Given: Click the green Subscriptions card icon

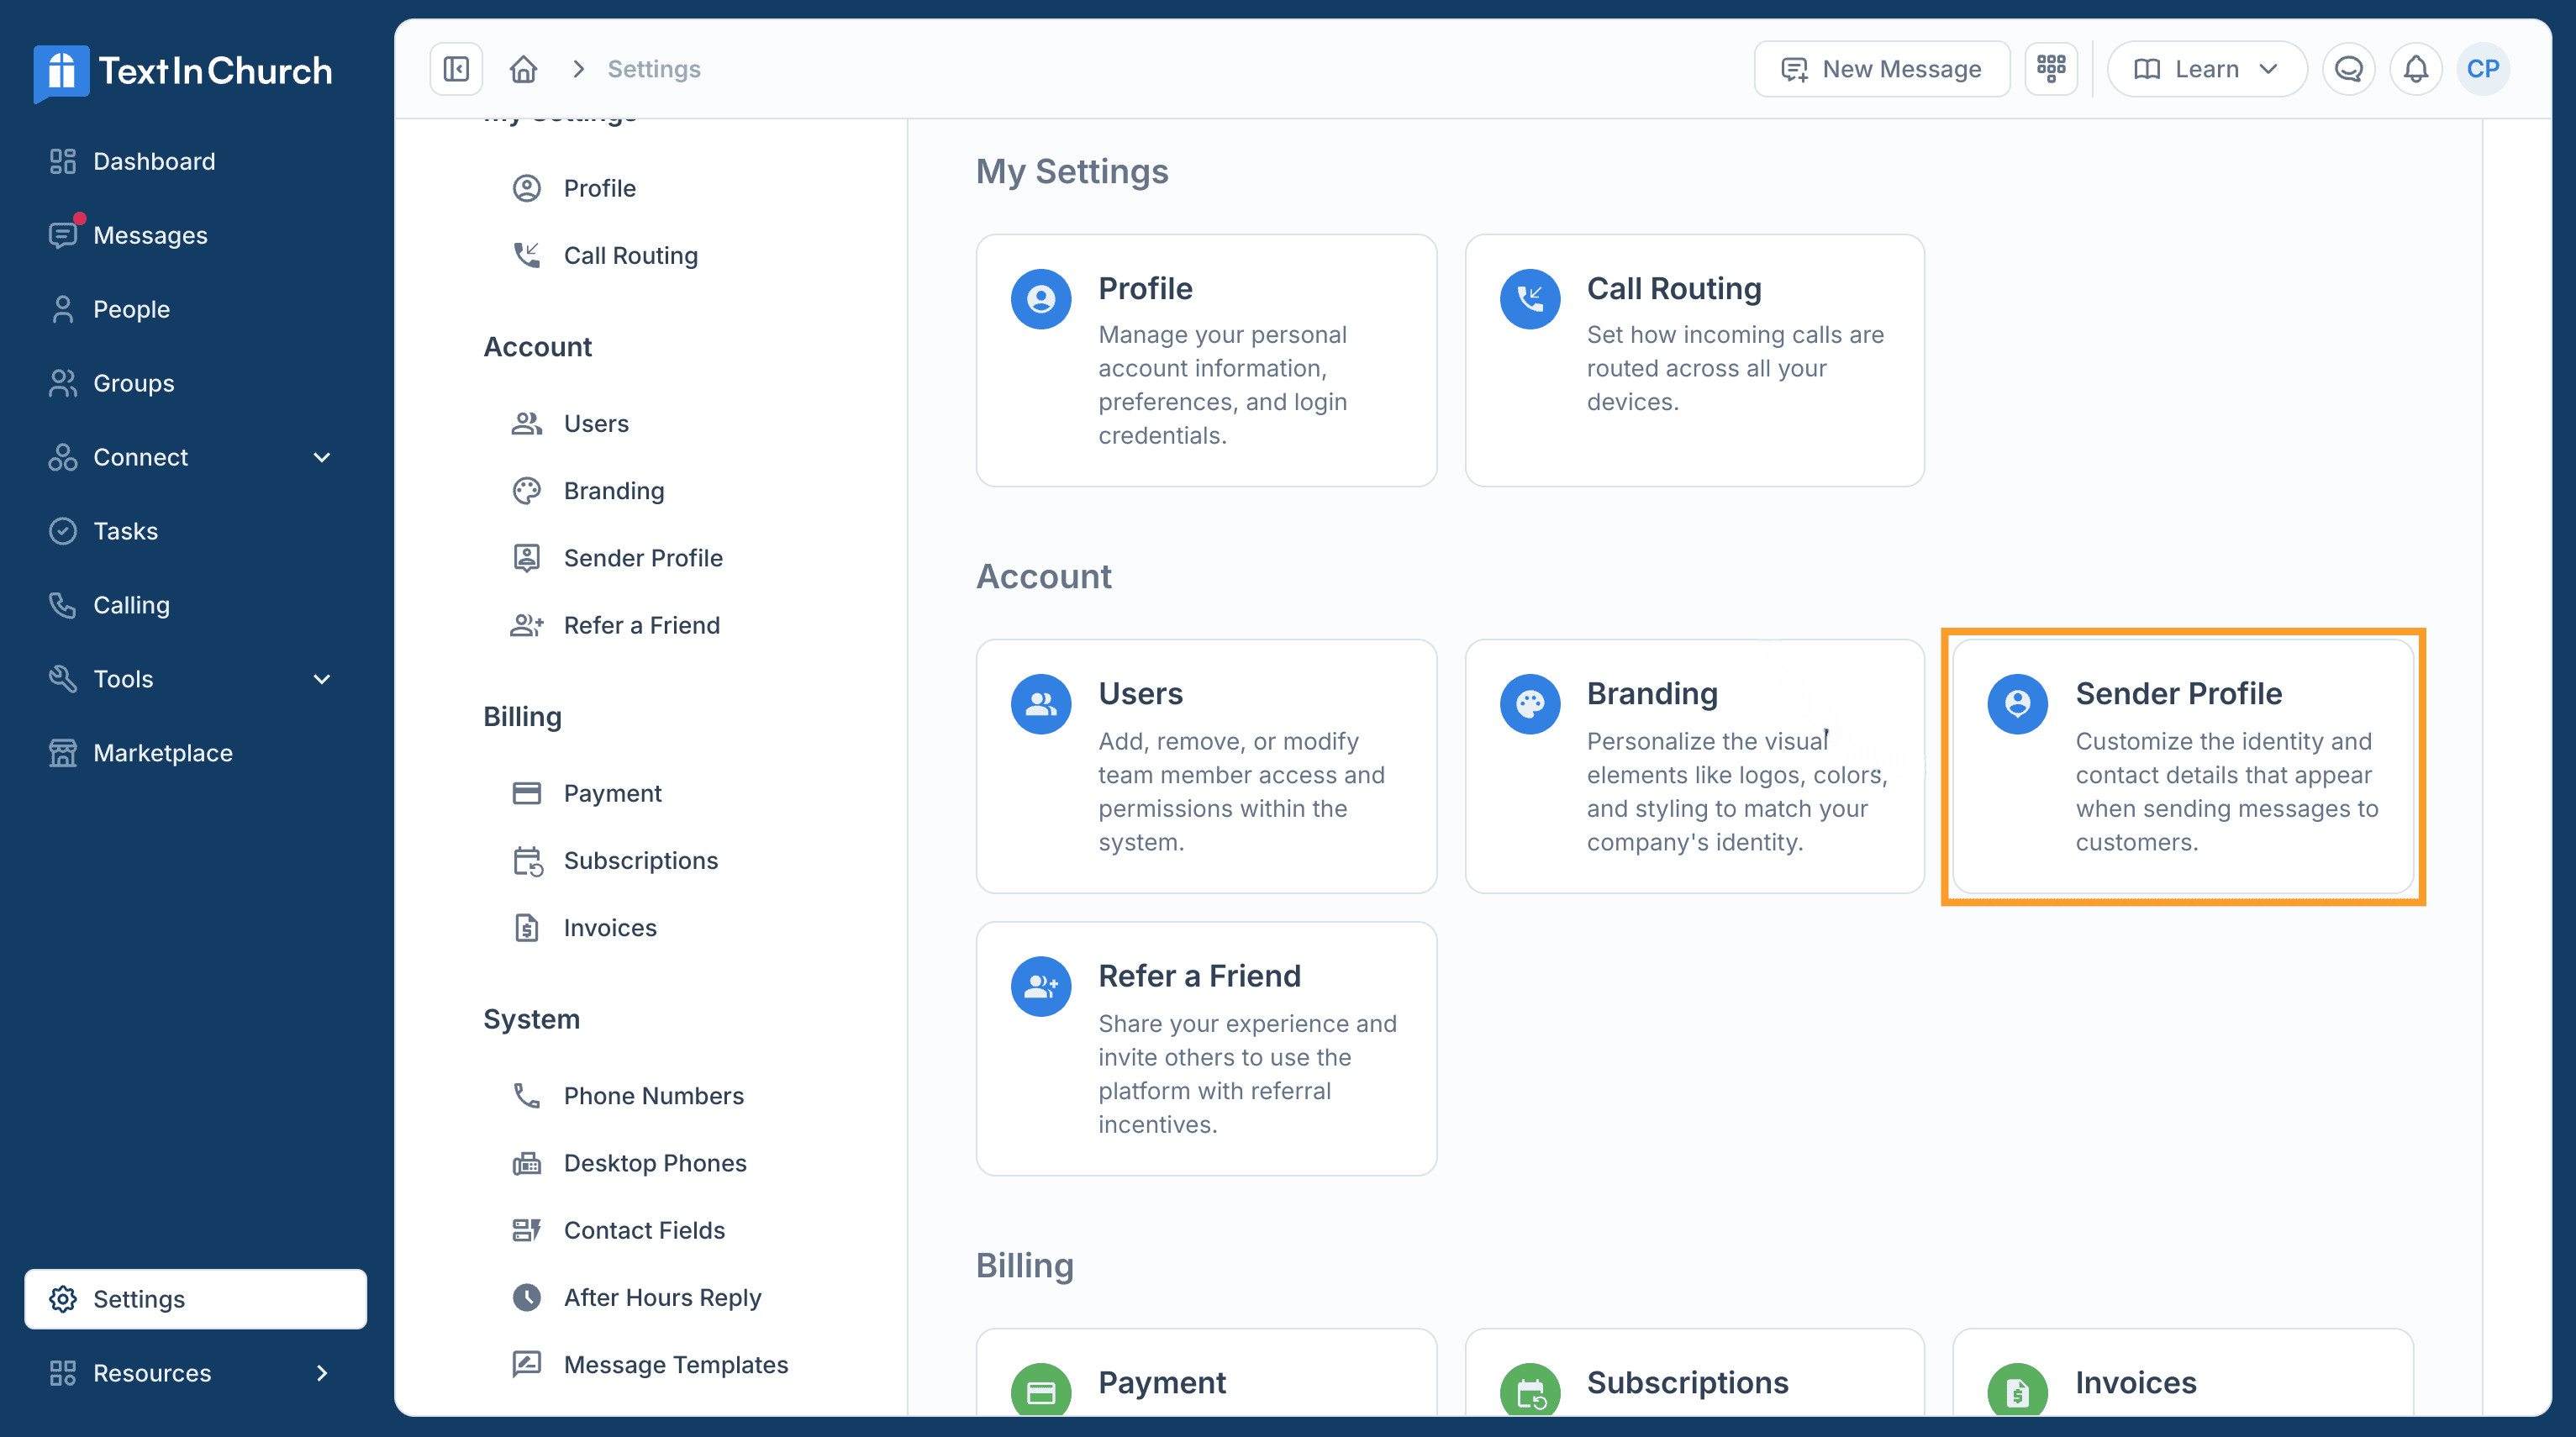Looking at the screenshot, I should [x=1530, y=1392].
